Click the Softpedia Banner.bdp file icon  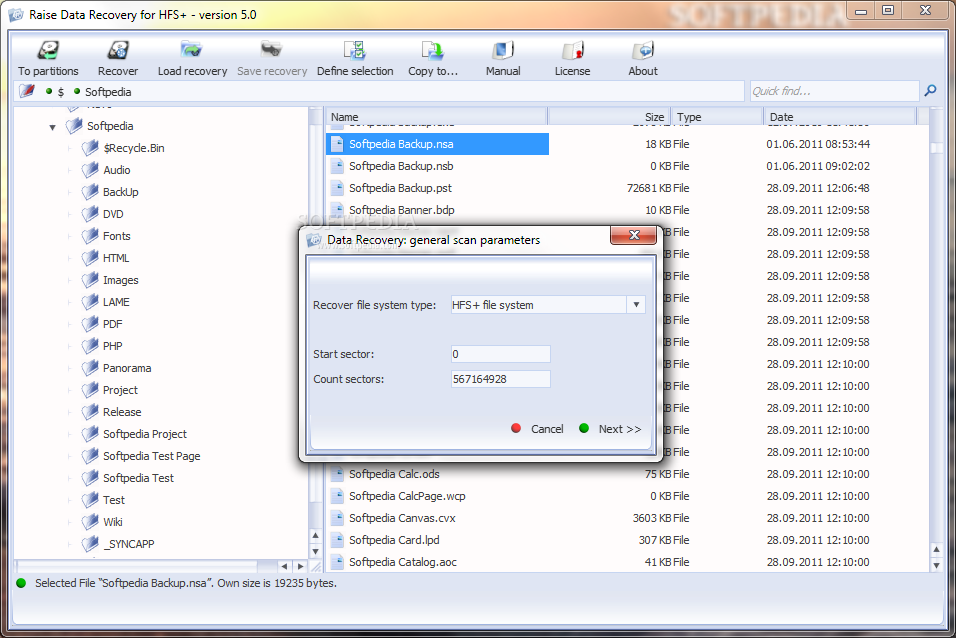[x=337, y=210]
